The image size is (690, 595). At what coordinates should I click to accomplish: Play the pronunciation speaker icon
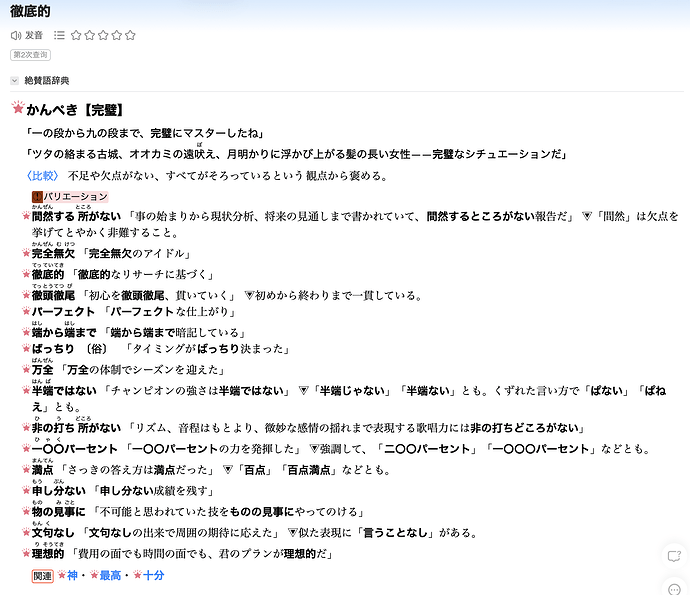click(x=16, y=35)
